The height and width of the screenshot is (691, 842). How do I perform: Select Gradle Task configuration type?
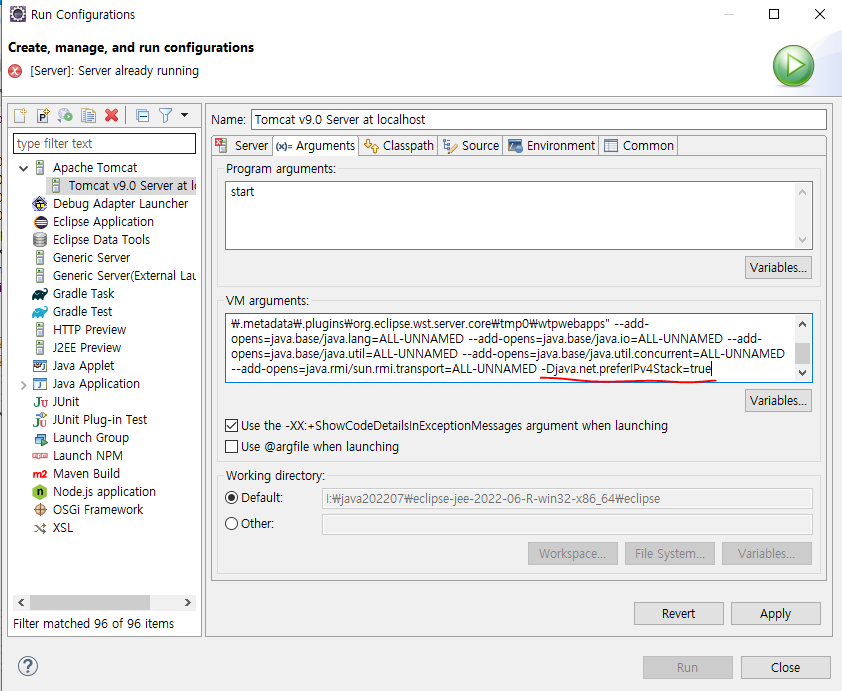click(83, 294)
